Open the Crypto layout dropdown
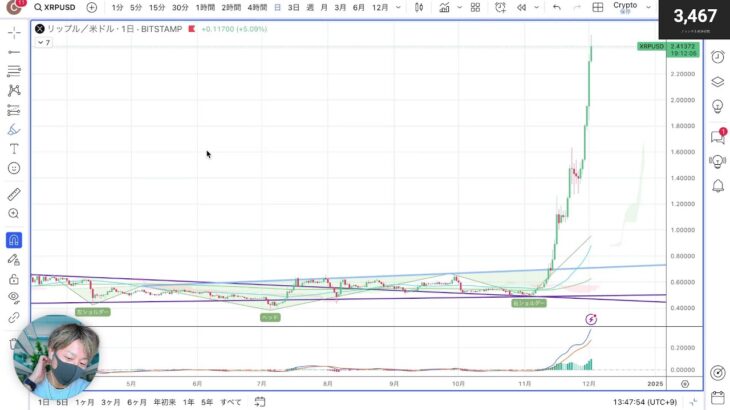This screenshot has height=410, width=730. [x=632, y=7]
